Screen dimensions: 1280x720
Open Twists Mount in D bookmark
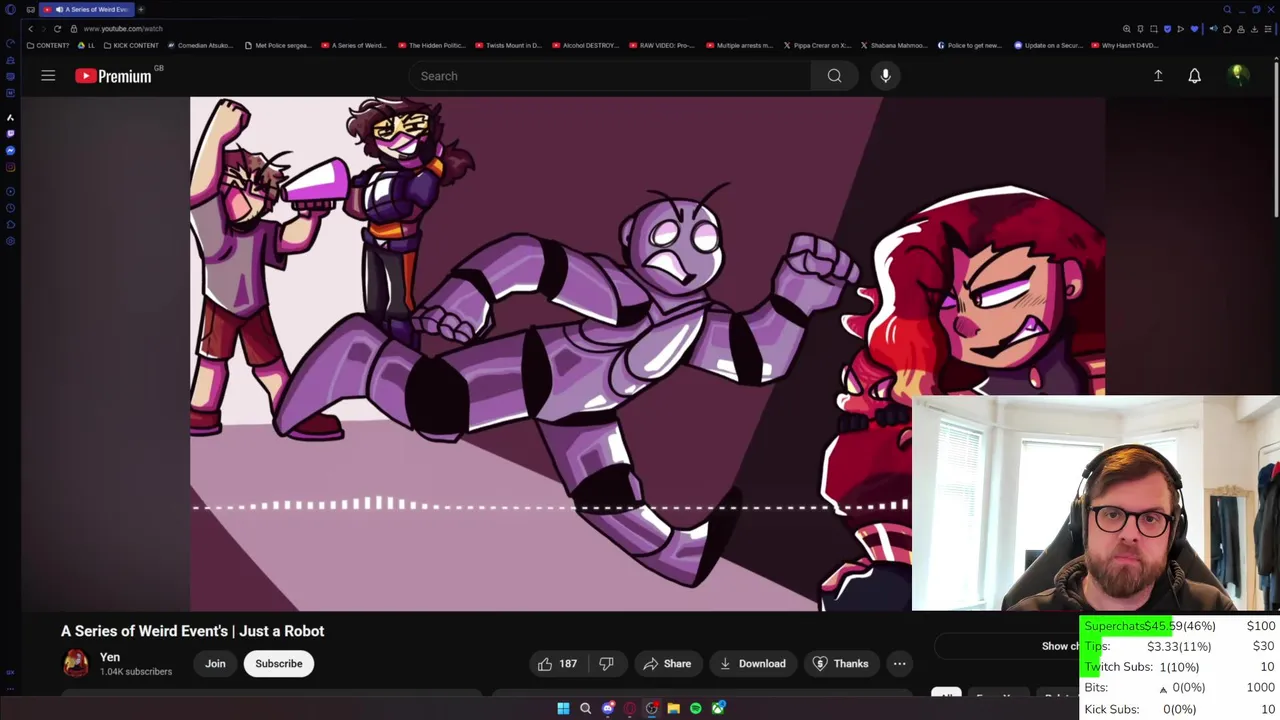(x=508, y=45)
